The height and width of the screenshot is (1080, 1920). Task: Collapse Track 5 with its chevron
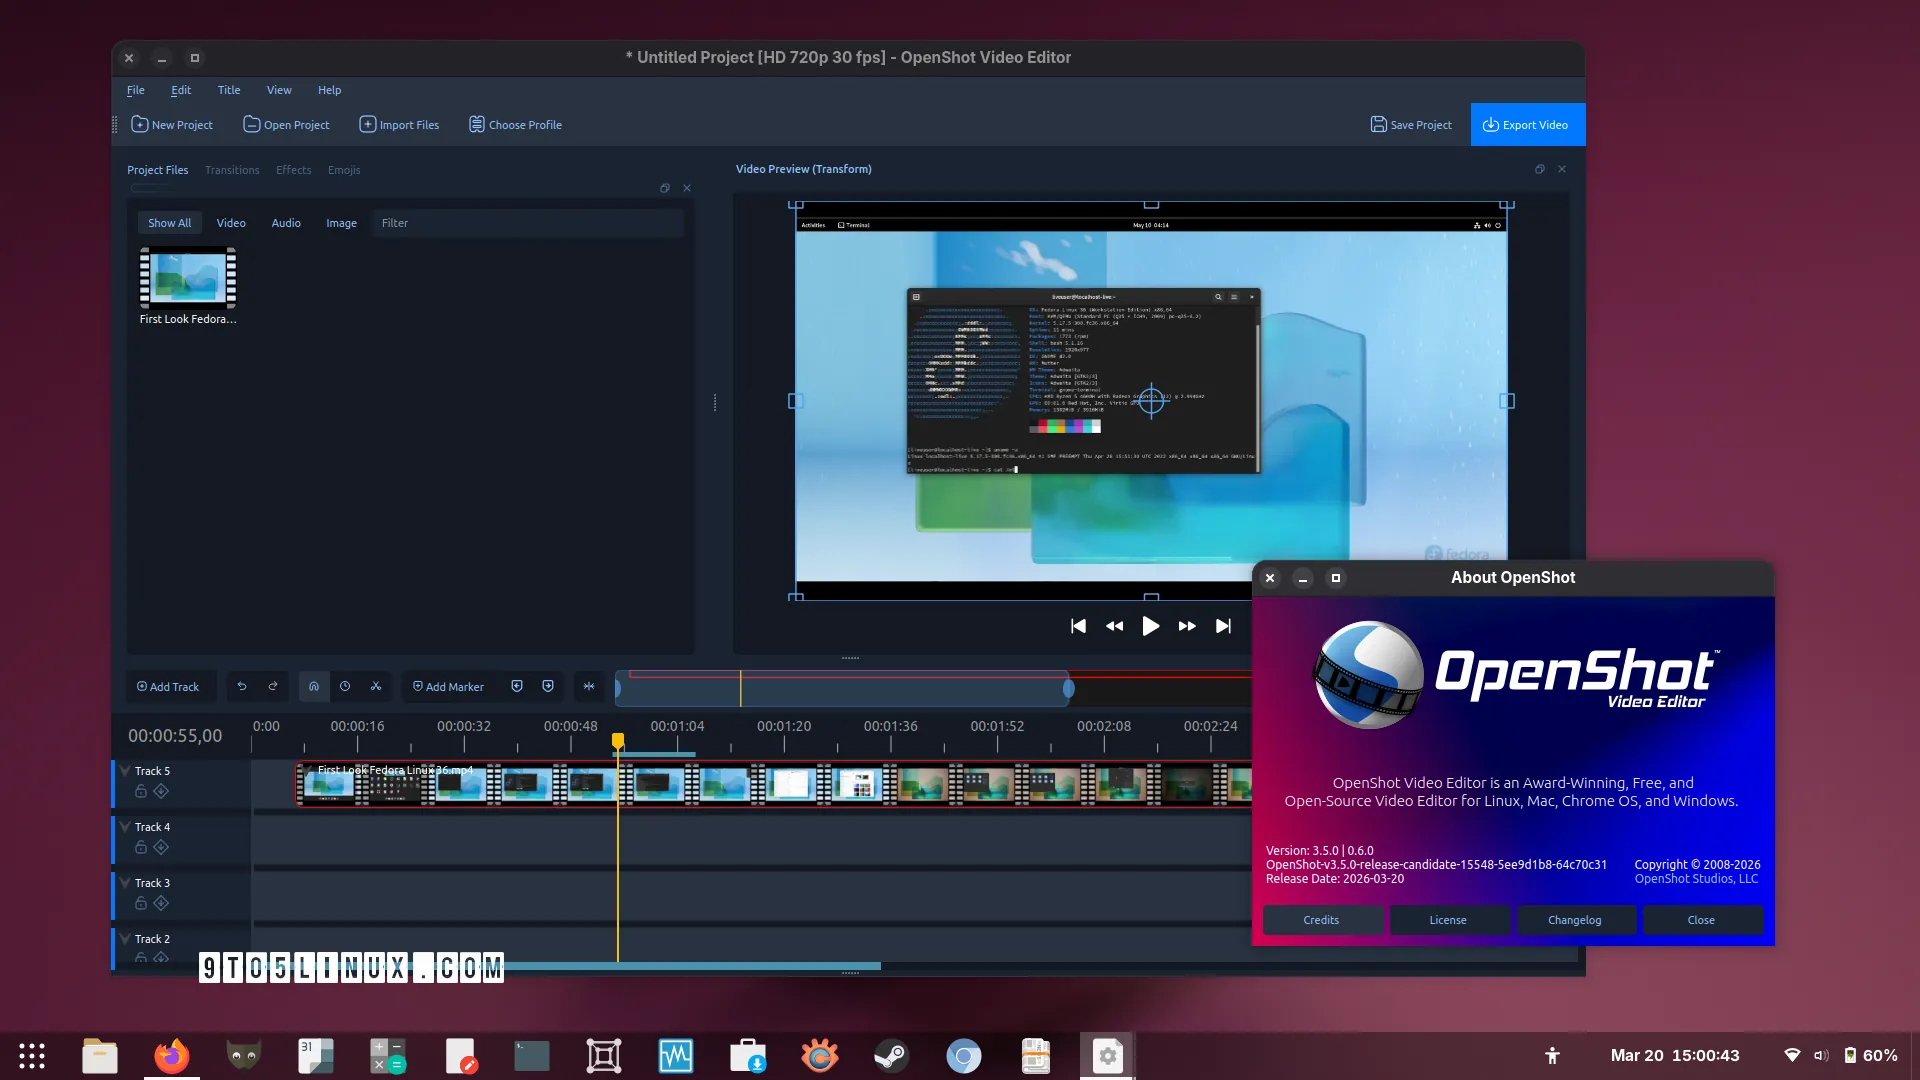pyautogui.click(x=125, y=770)
